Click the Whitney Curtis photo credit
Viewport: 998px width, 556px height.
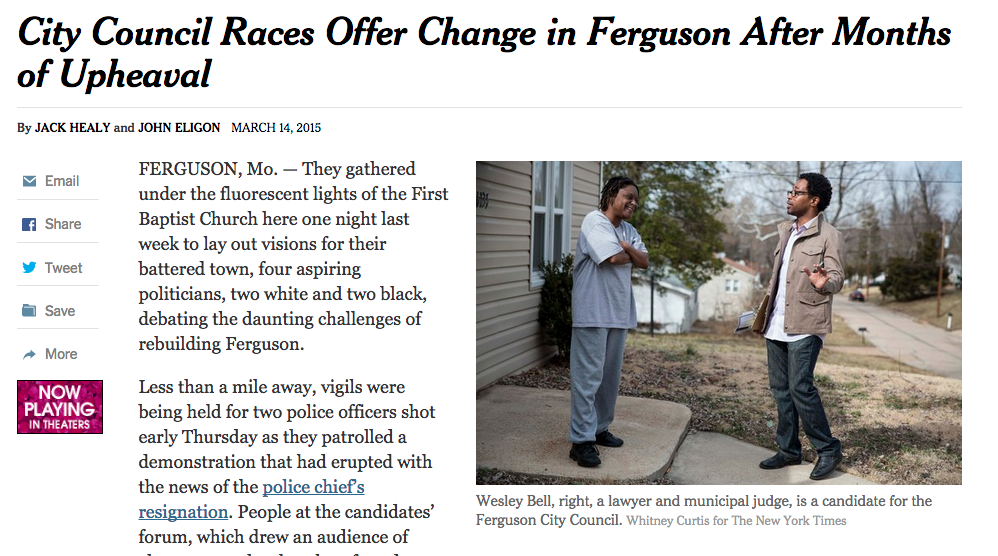(736, 521)
